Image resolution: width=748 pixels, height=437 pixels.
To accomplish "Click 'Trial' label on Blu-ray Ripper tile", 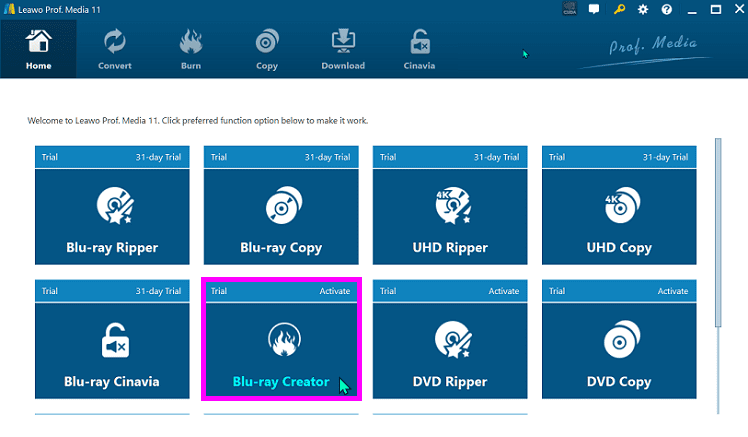I will (x=50, y=157).
